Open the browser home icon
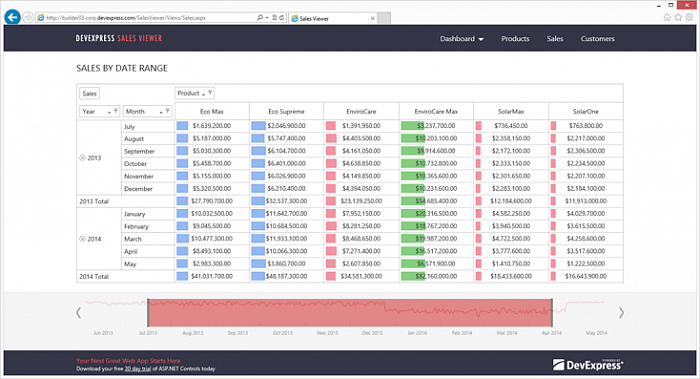This screenshot has height=379, width=700. click(667, 17)
